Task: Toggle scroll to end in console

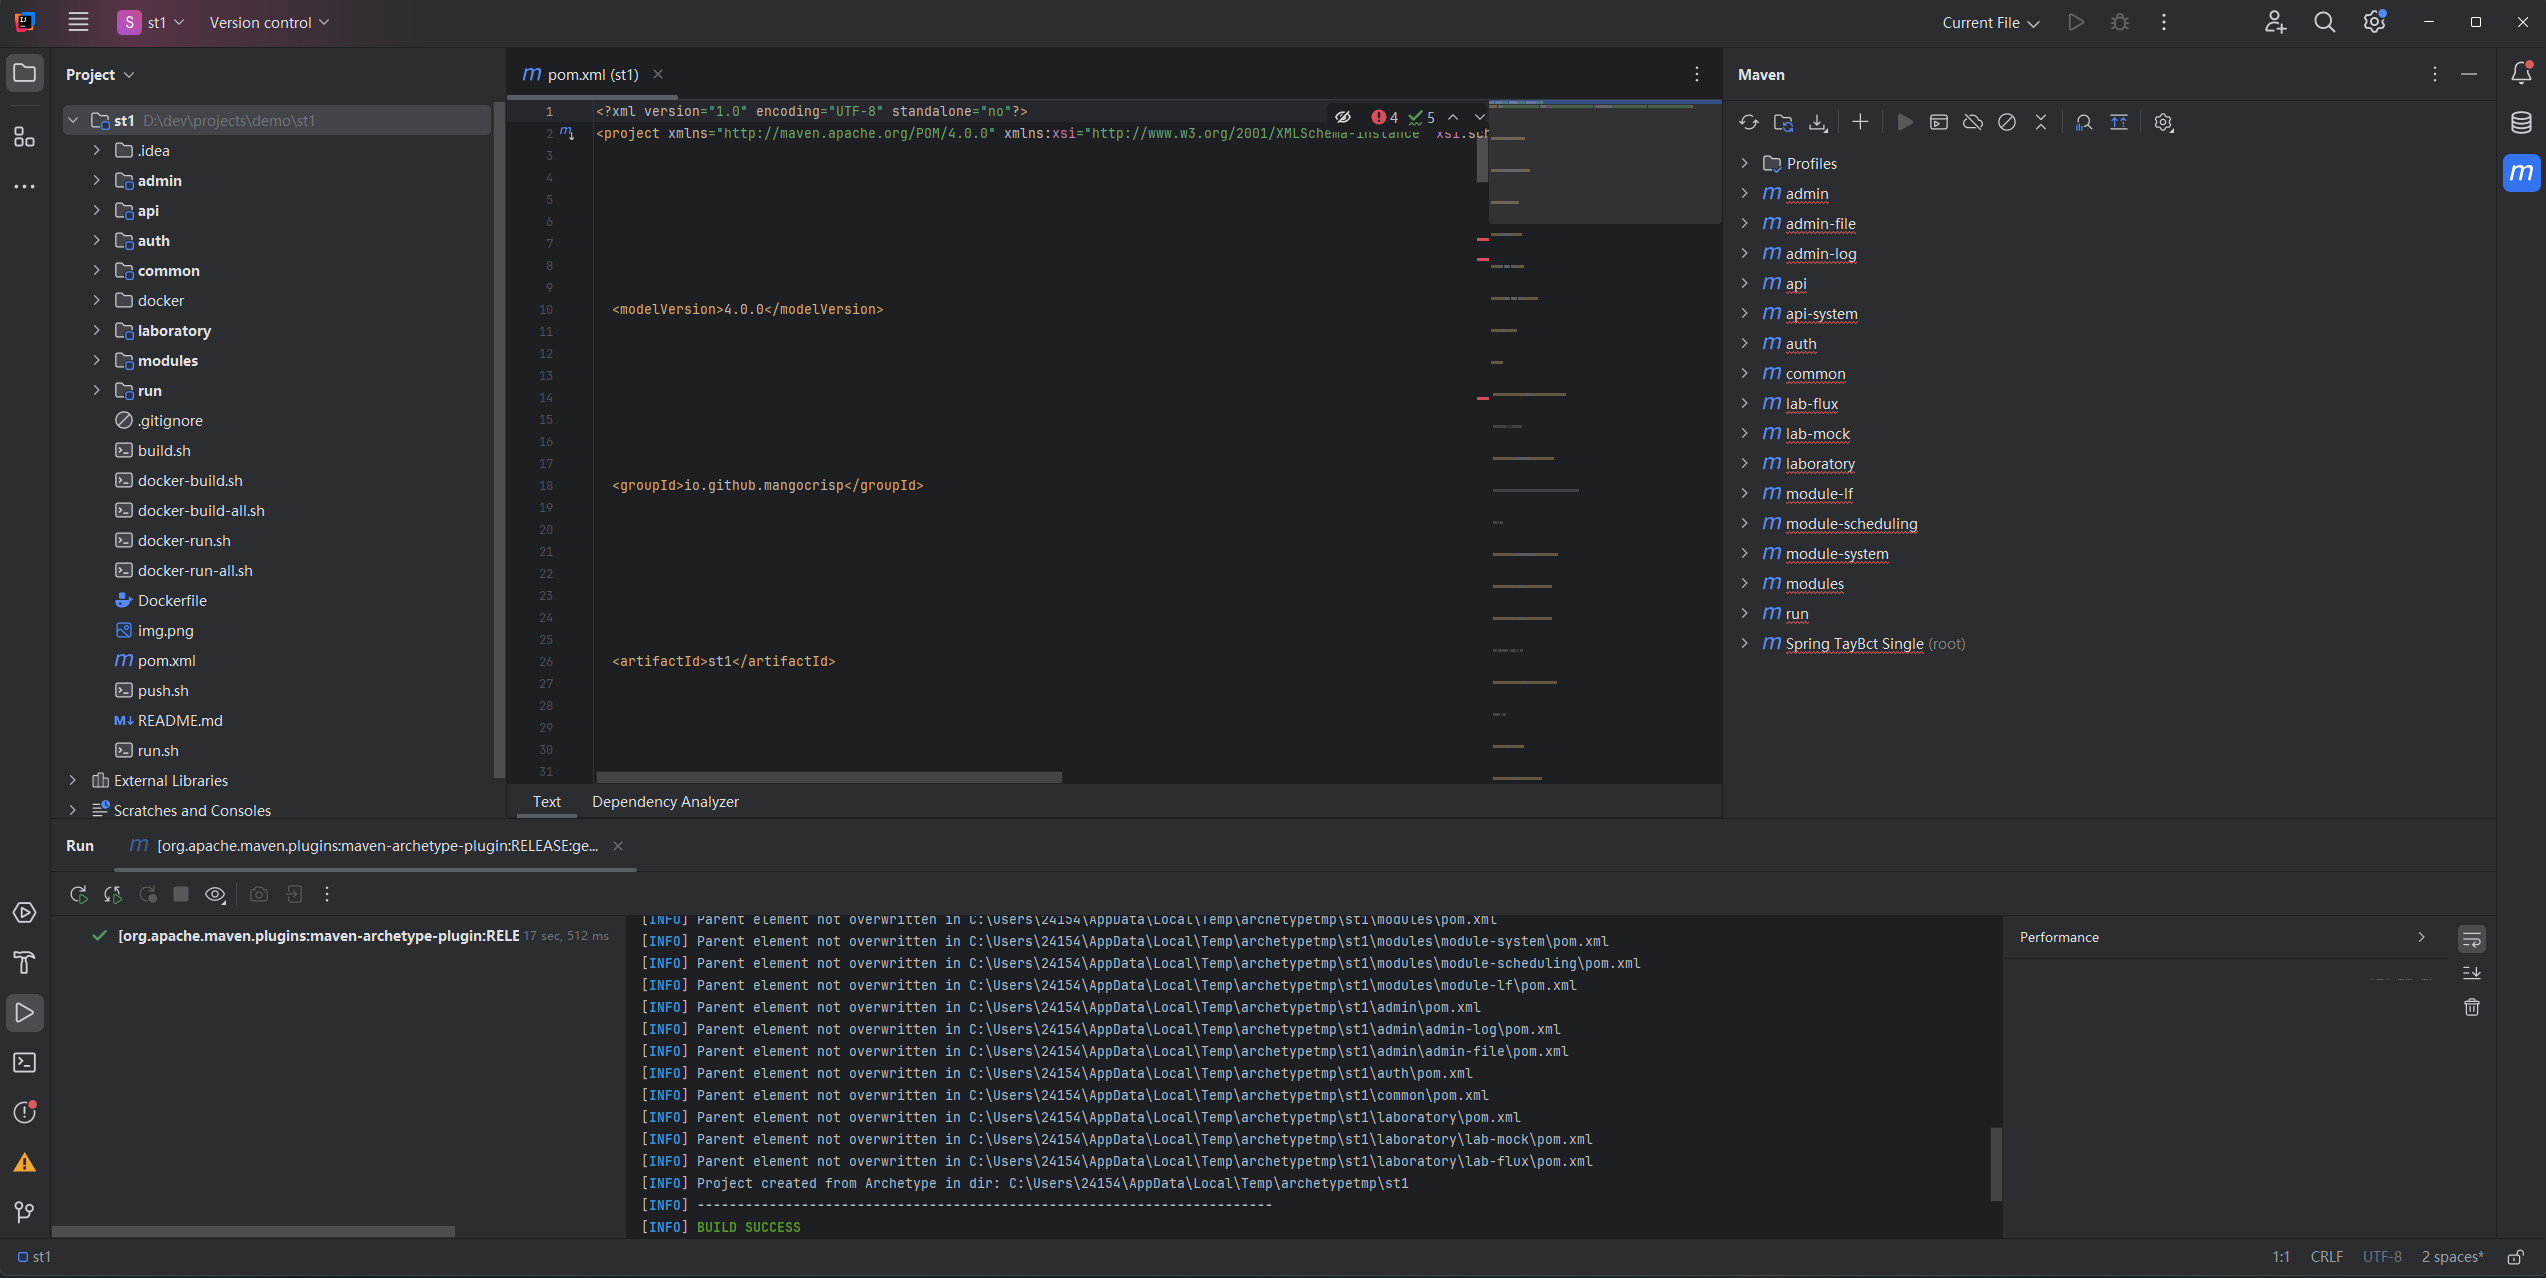Action: pyautogui.click(x=2471, y=973)
